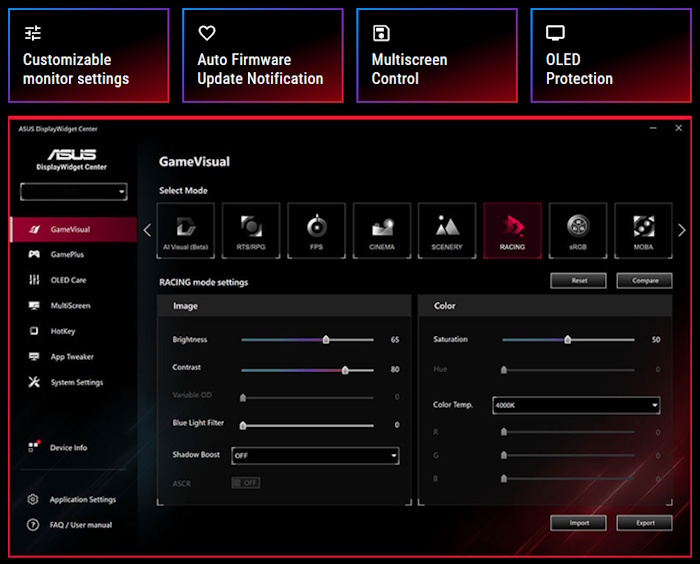Click the Reset button
This screenshot has height=564, width=700.
pyautogui.click(x=579, y=280)
